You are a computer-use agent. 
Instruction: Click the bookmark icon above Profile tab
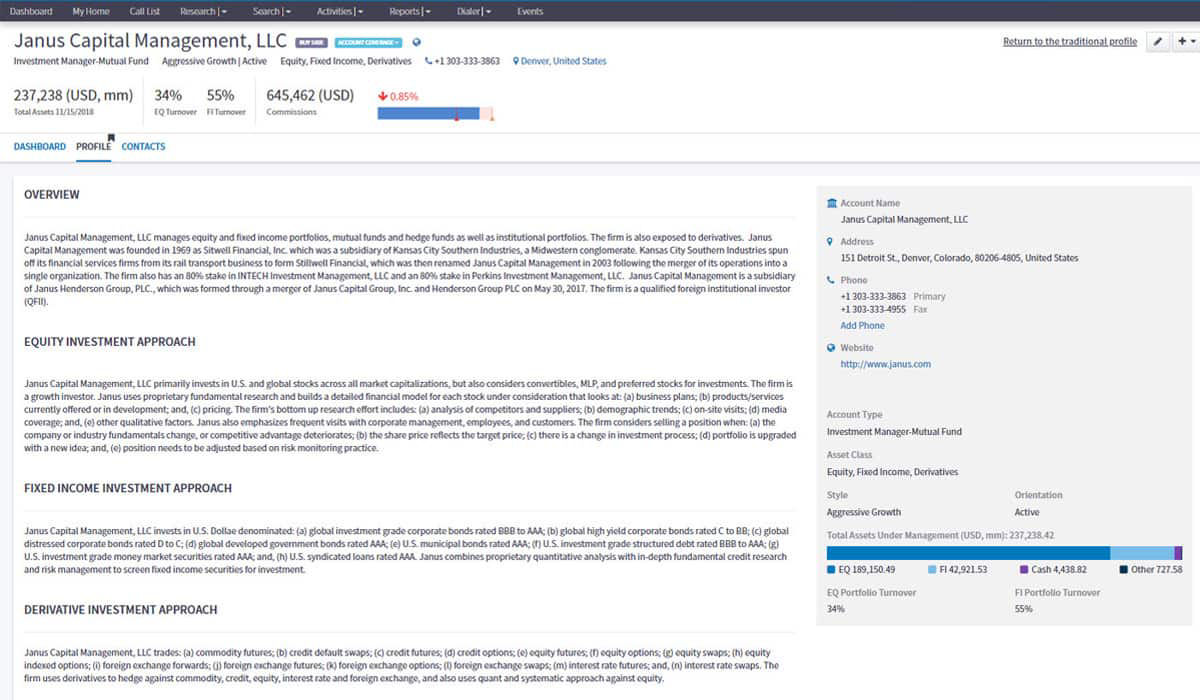(x=112, y=138)
